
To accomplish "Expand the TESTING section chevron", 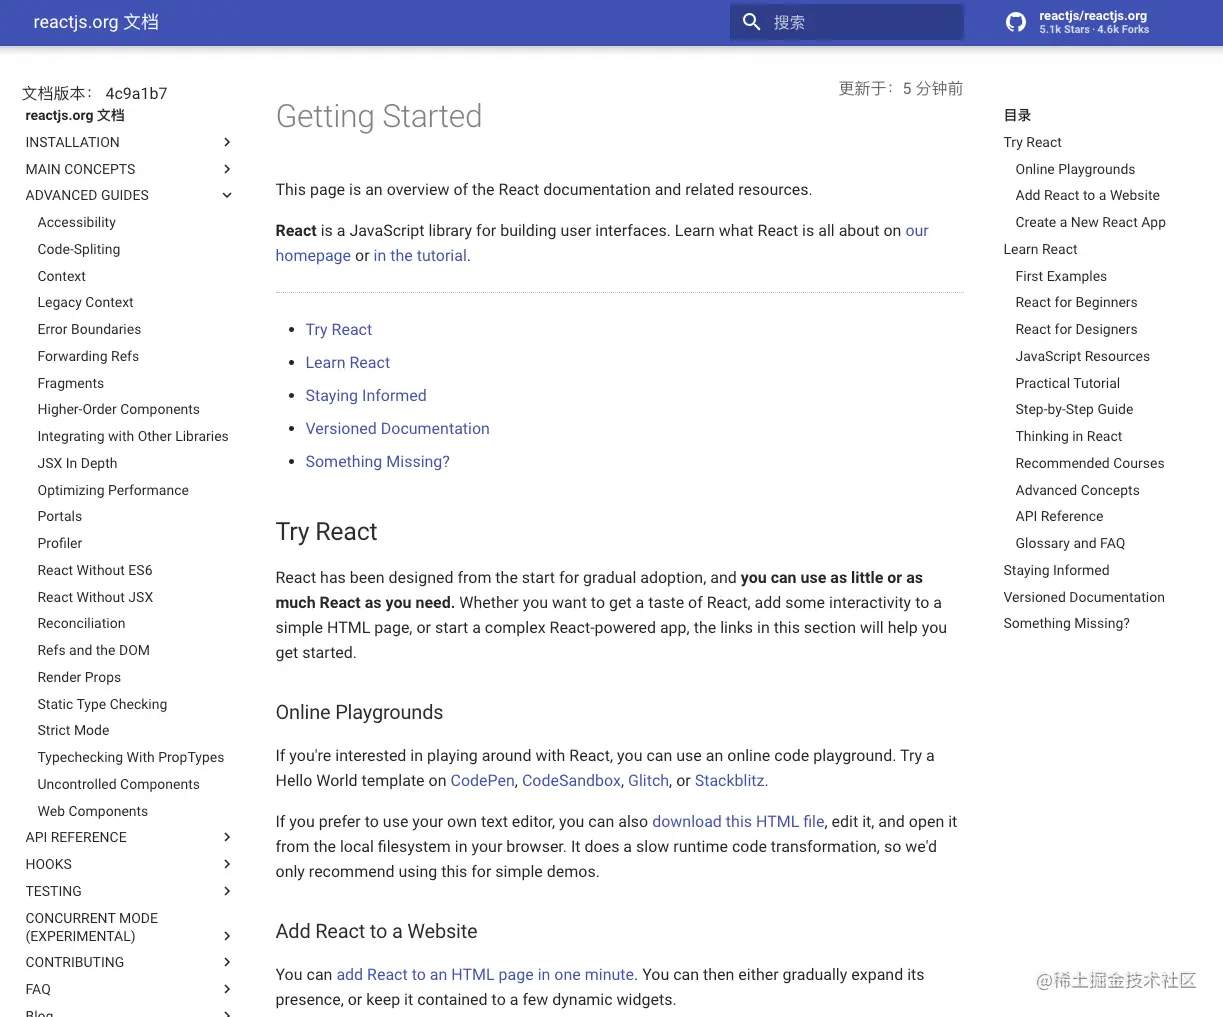I will click(227, 891).
